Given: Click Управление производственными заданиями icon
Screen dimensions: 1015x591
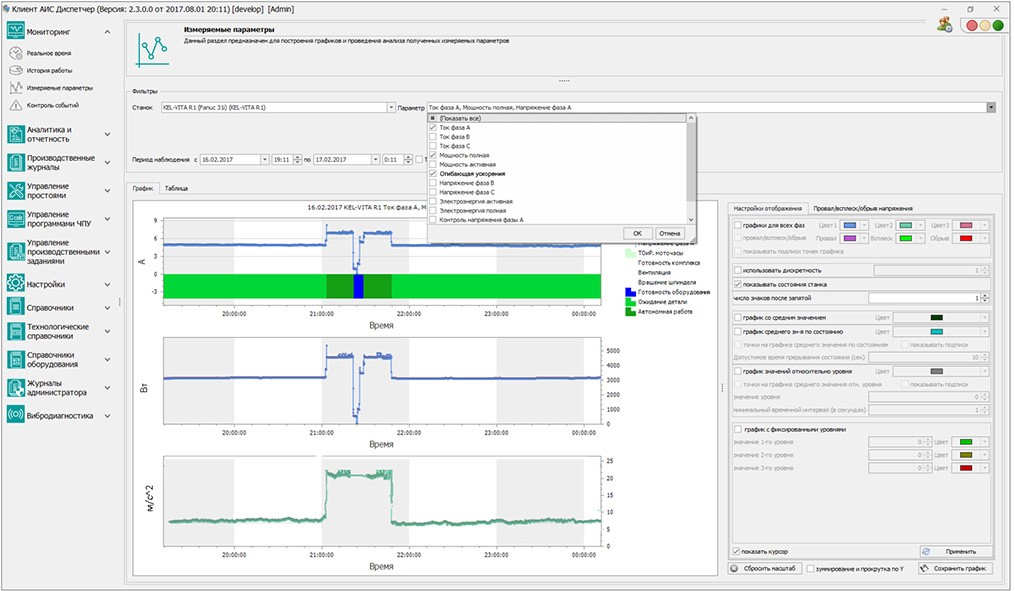Looking at the screenshot, I should coord(16,252).
